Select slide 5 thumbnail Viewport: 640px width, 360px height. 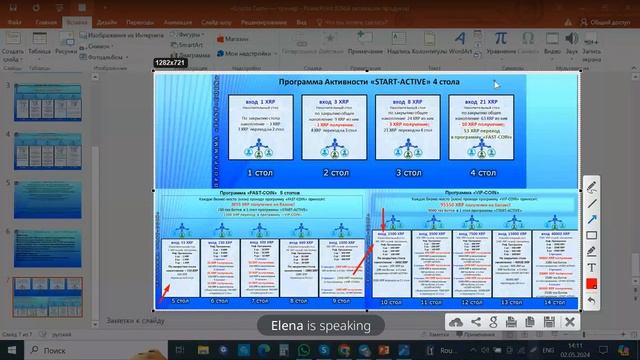point(48,200)
